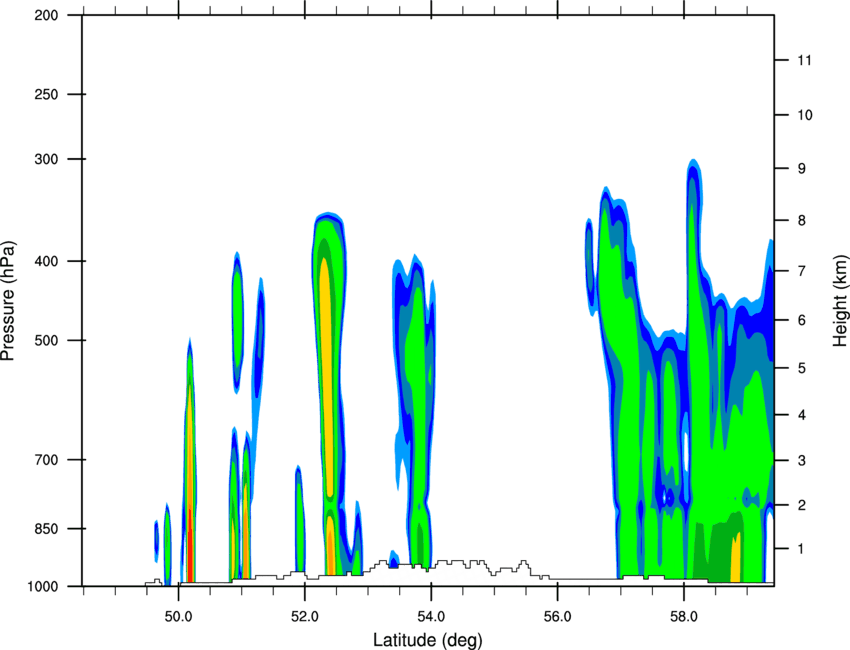This screenshot has height=650, width=850.
Task: Select the 700 pressure tick label
Action: tap(46, 460)
